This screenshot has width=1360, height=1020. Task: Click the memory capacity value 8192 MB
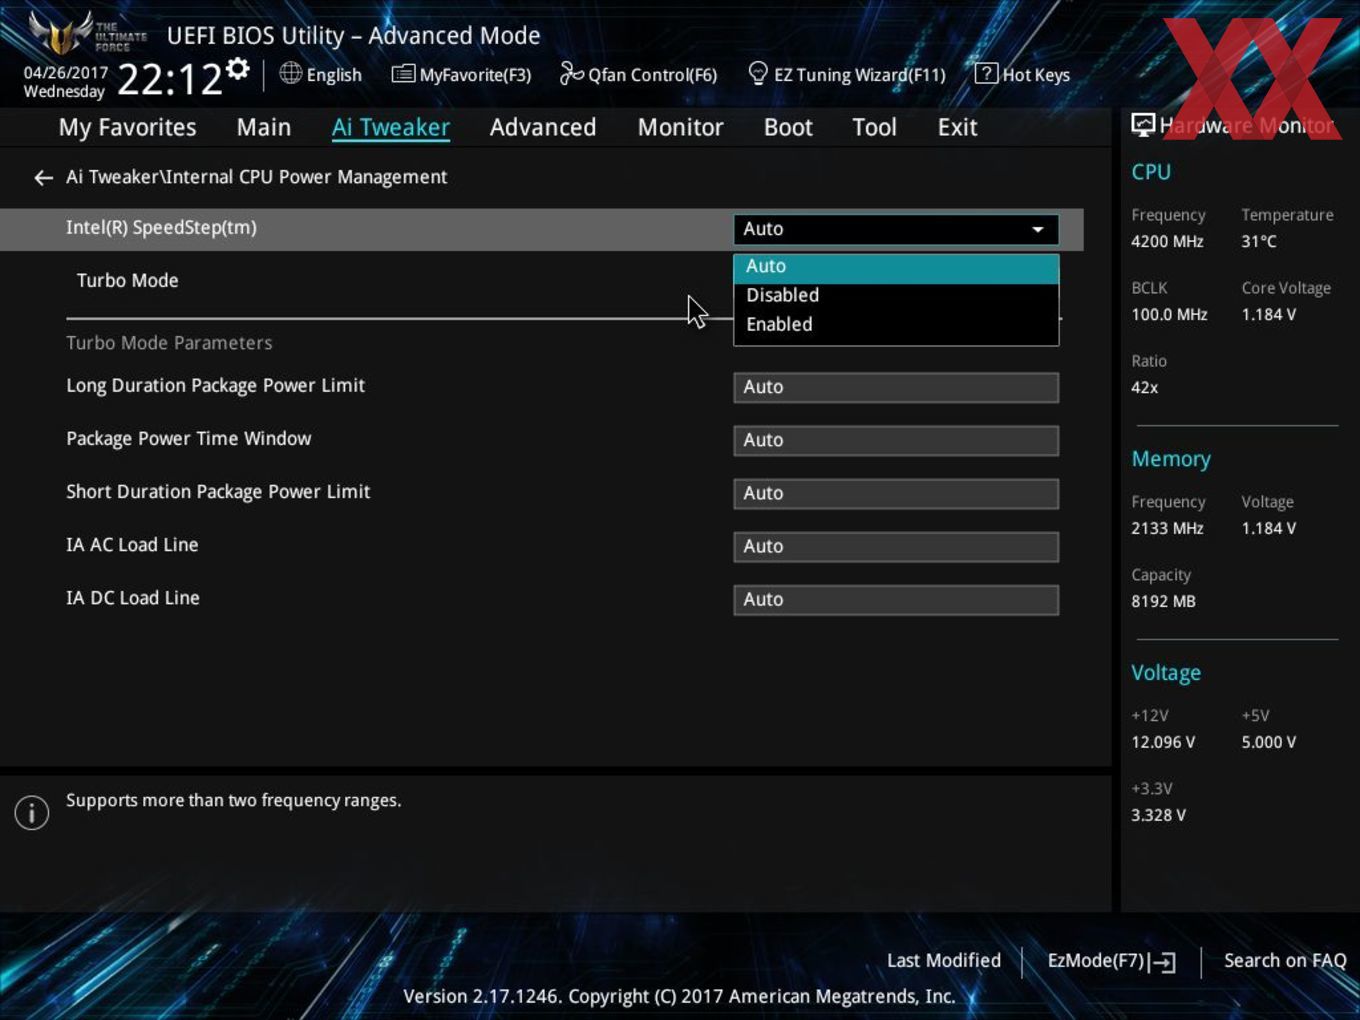1163,602
